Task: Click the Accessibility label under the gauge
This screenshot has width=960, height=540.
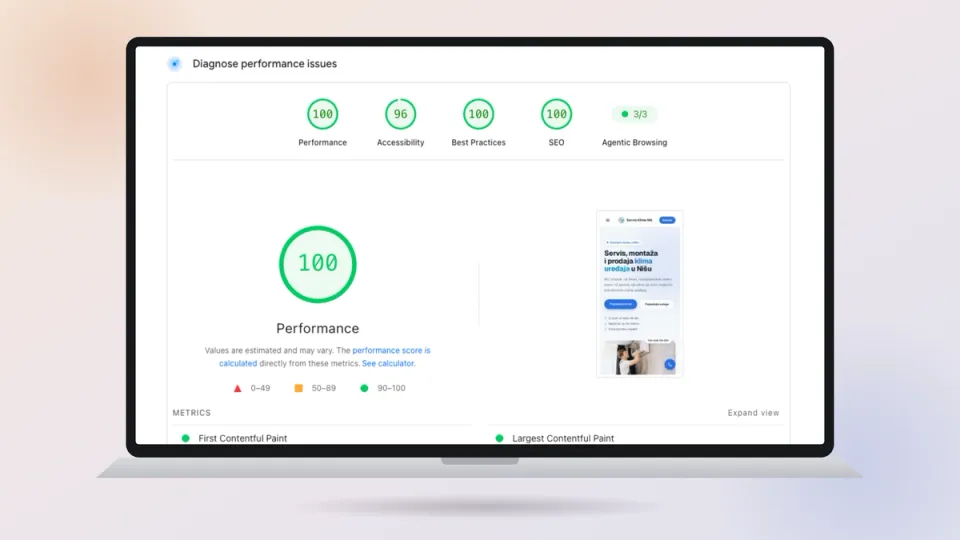Action: [400, 143]
